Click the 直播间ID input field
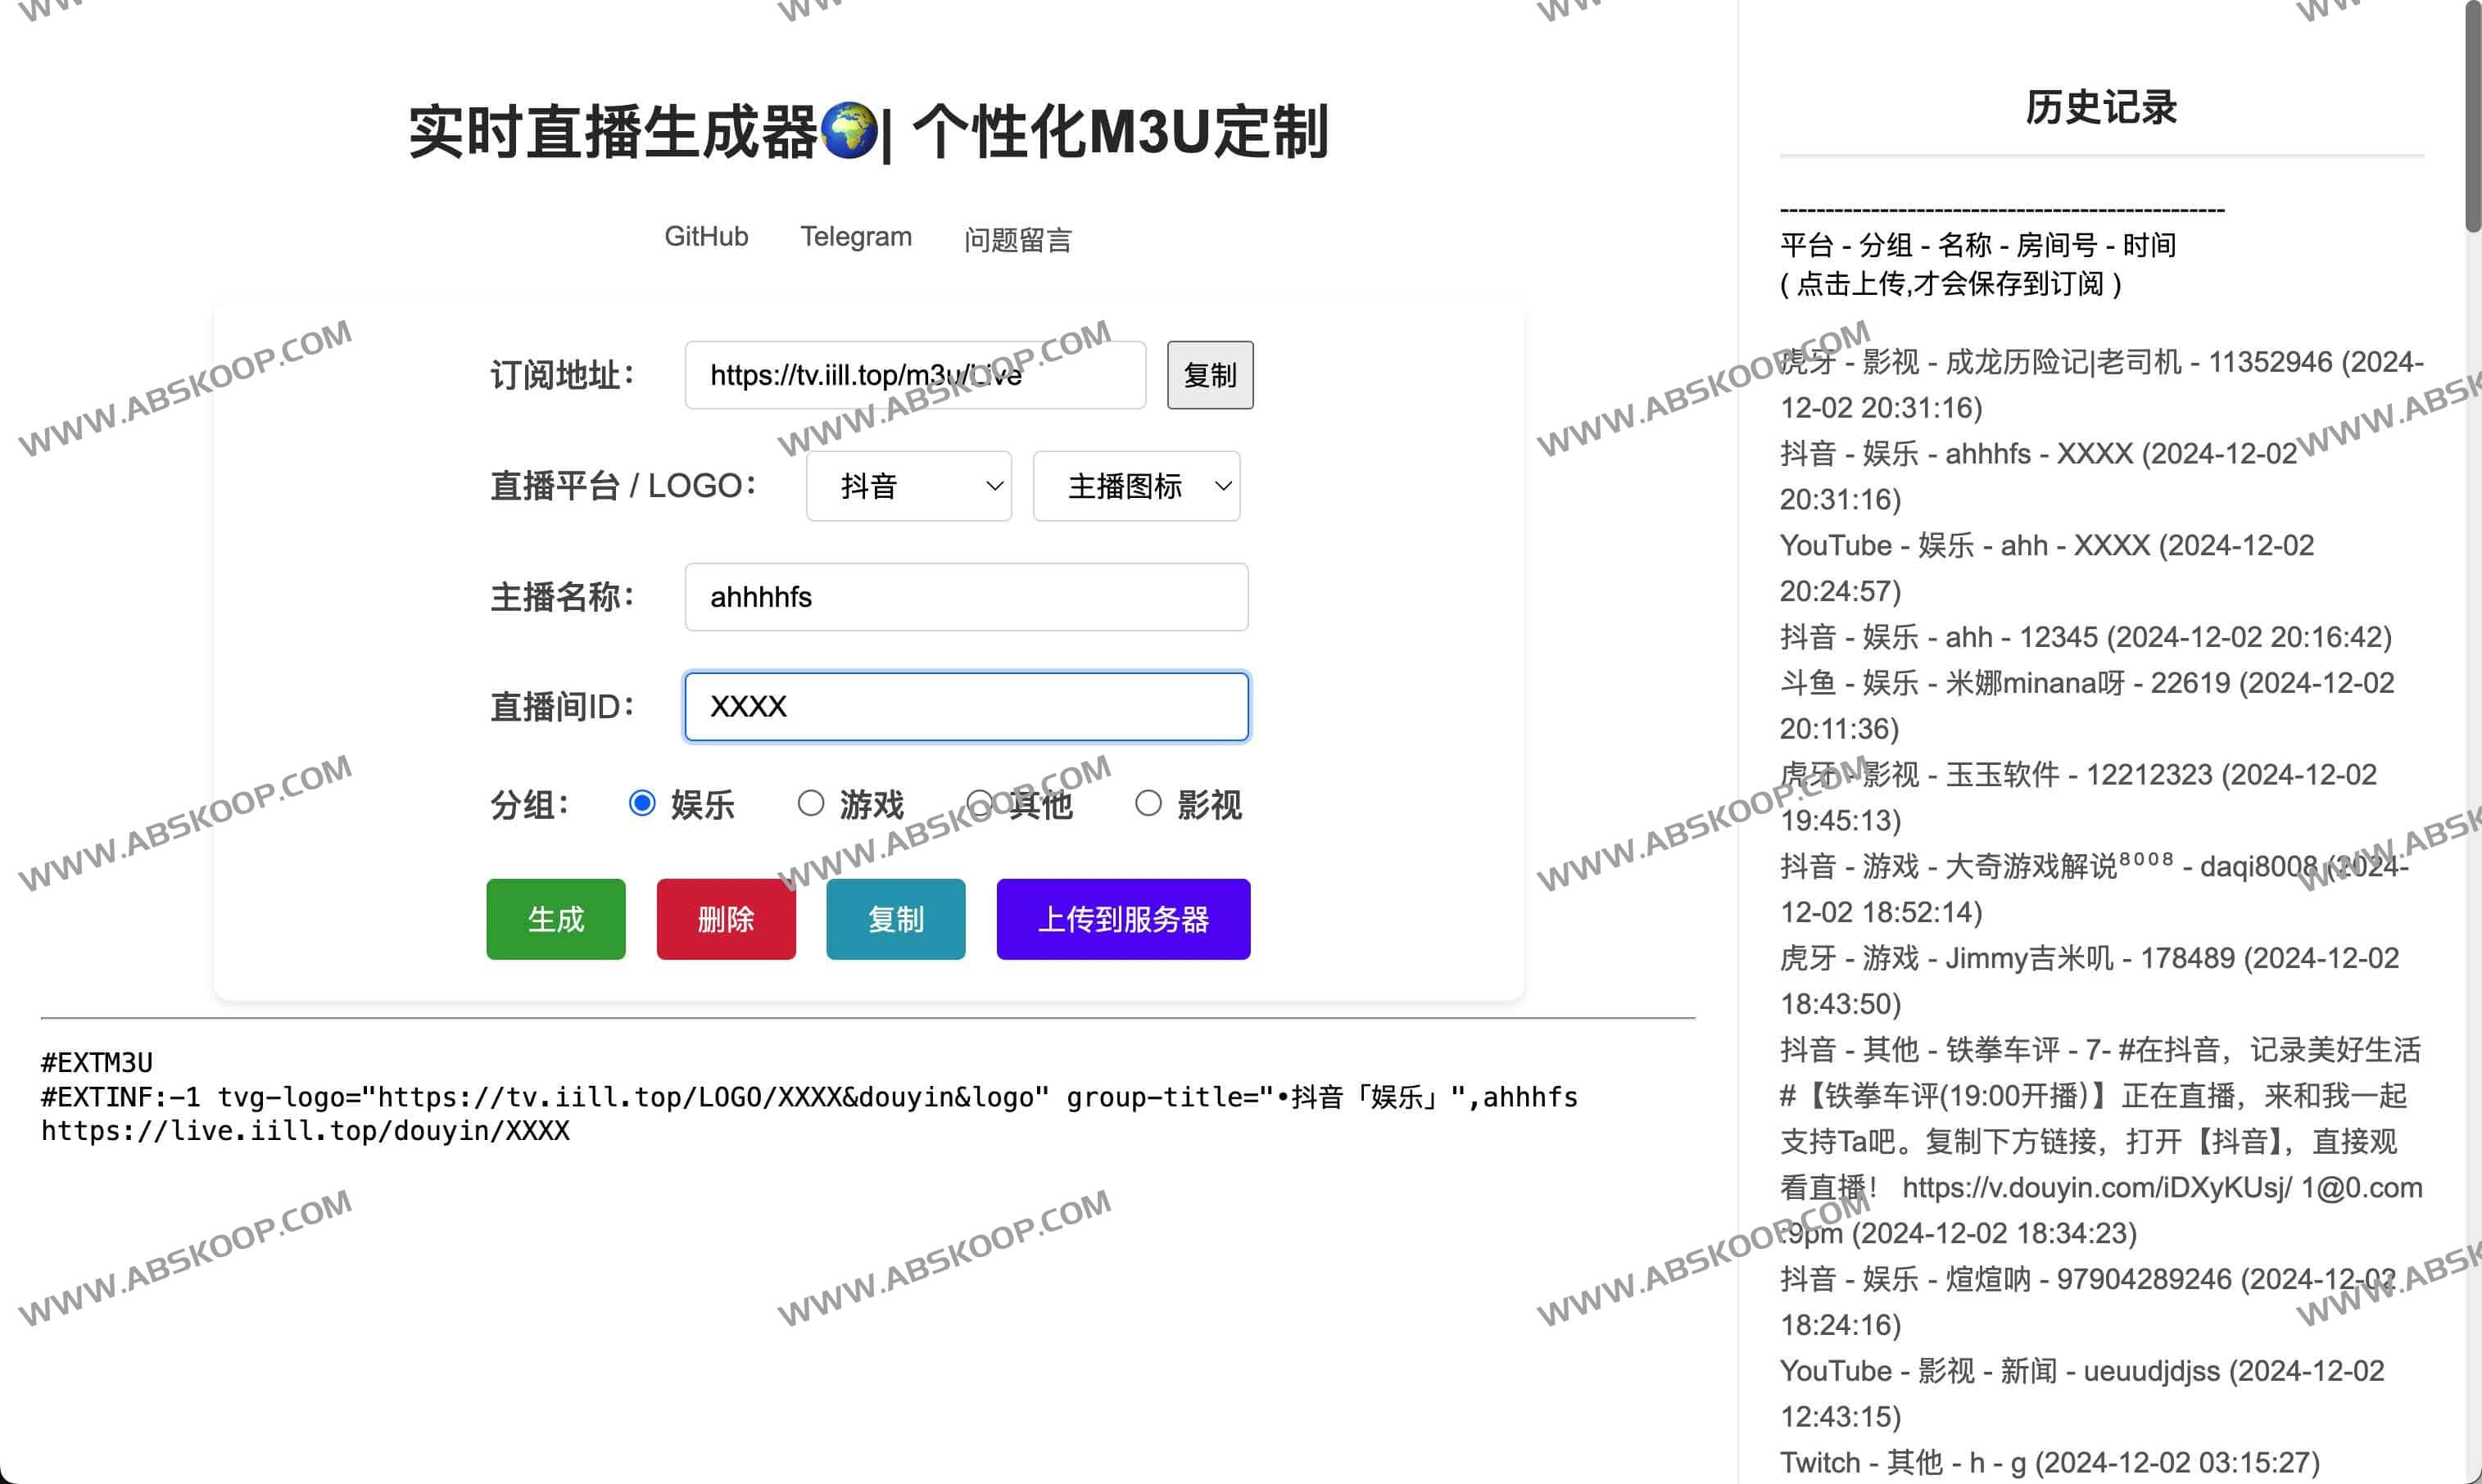Screen dimensions: 2482x1484 (x=966, y=707)
